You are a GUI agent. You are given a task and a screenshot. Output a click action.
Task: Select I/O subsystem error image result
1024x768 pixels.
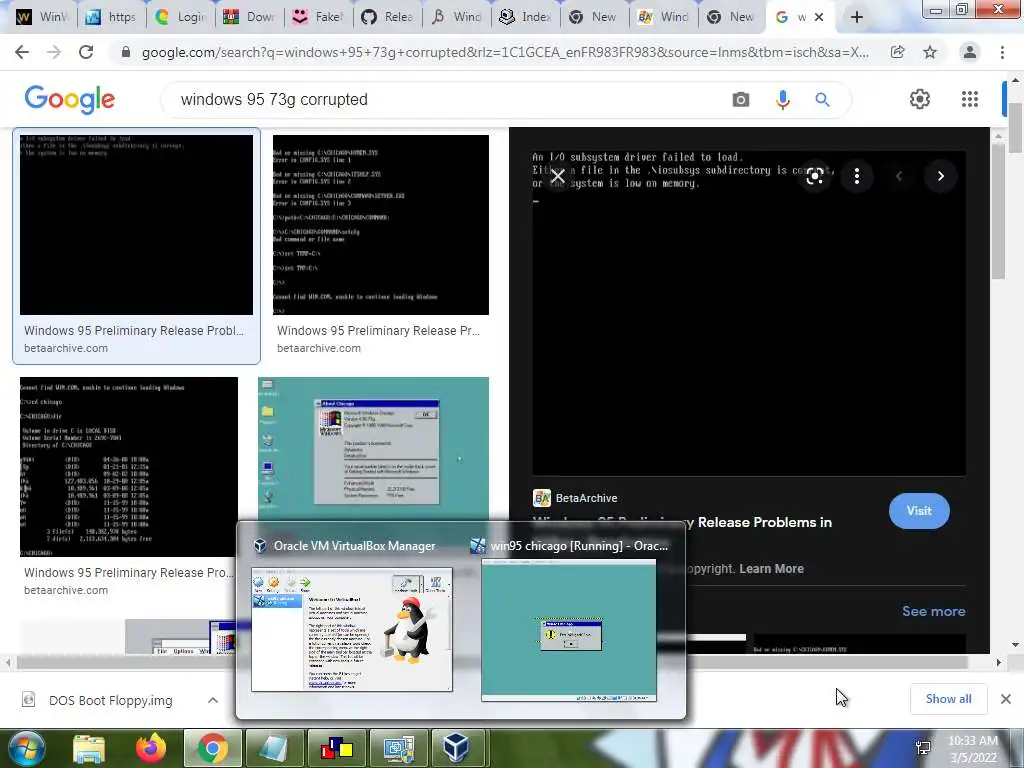click(x=136, y=225)
